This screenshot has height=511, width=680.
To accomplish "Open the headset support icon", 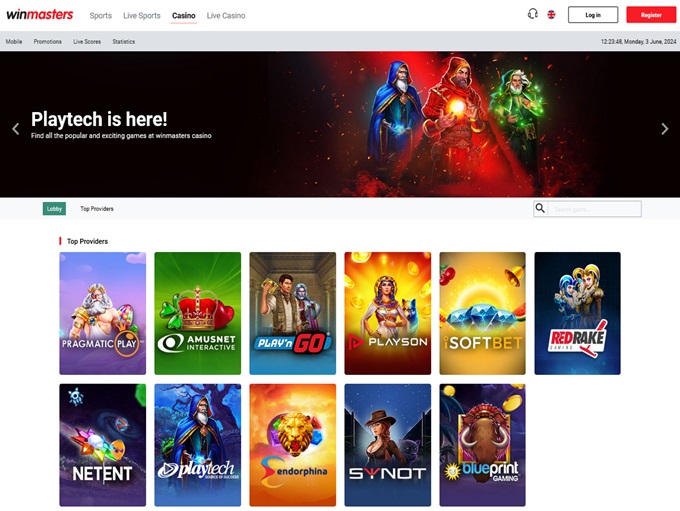I will click(533, 15).
